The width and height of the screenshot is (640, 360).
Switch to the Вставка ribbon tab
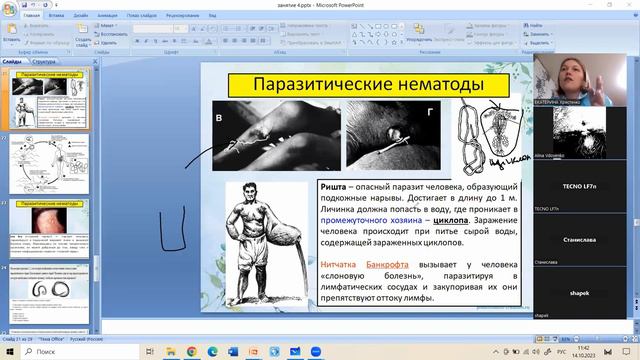pyautogui.click(x=56, y=16)
